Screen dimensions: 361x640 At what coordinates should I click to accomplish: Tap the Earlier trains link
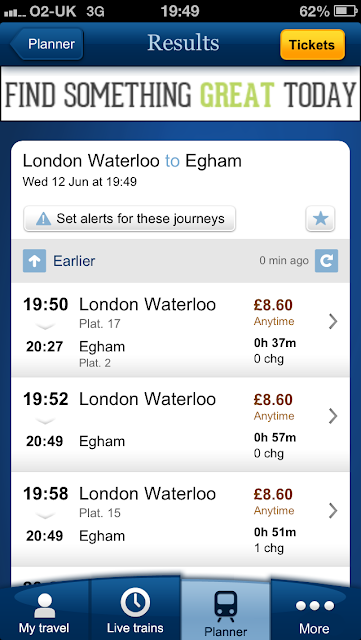click(x=74, y=261)
